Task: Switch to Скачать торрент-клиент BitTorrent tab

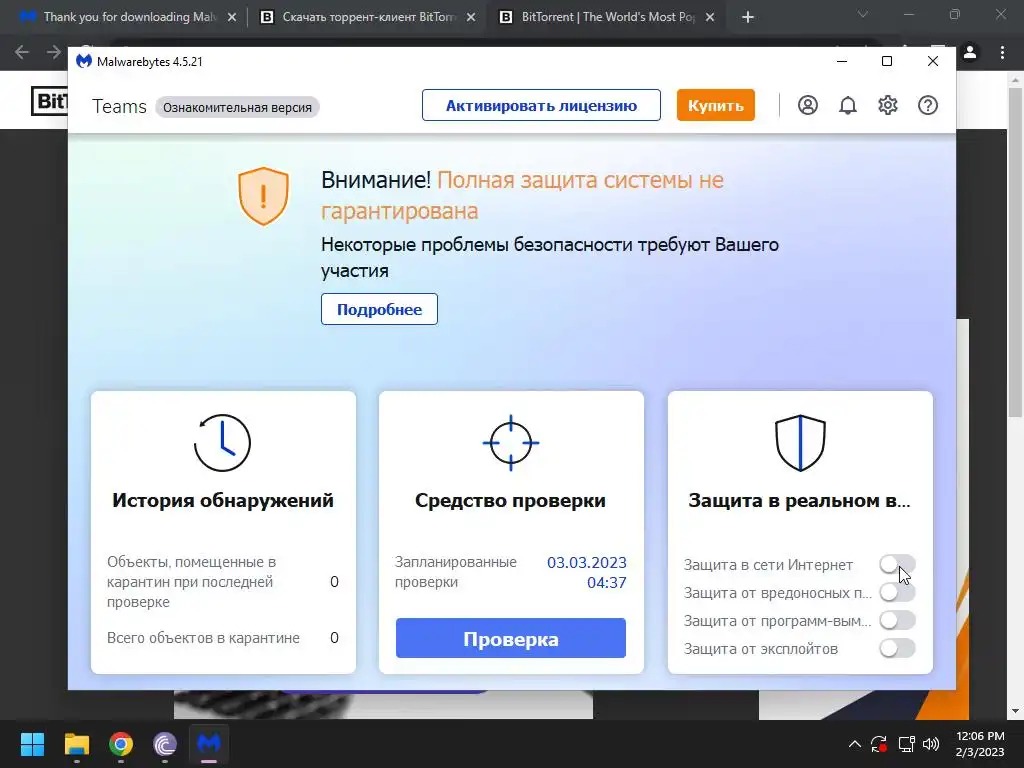Action: 366,17
